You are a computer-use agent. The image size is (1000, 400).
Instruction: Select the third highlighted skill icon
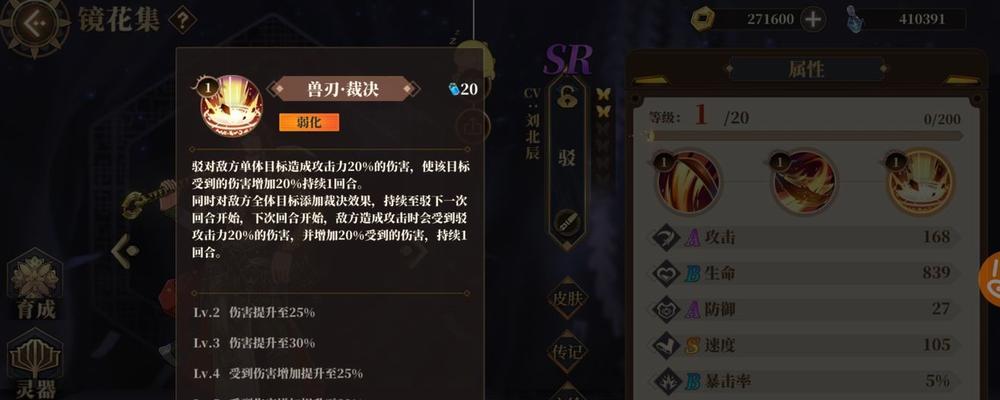click(921, 181)
